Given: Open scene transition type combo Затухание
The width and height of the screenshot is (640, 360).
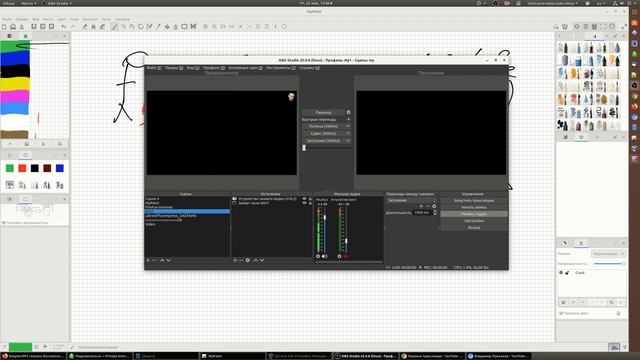Looking at the screenshot, I should [411, 200].
